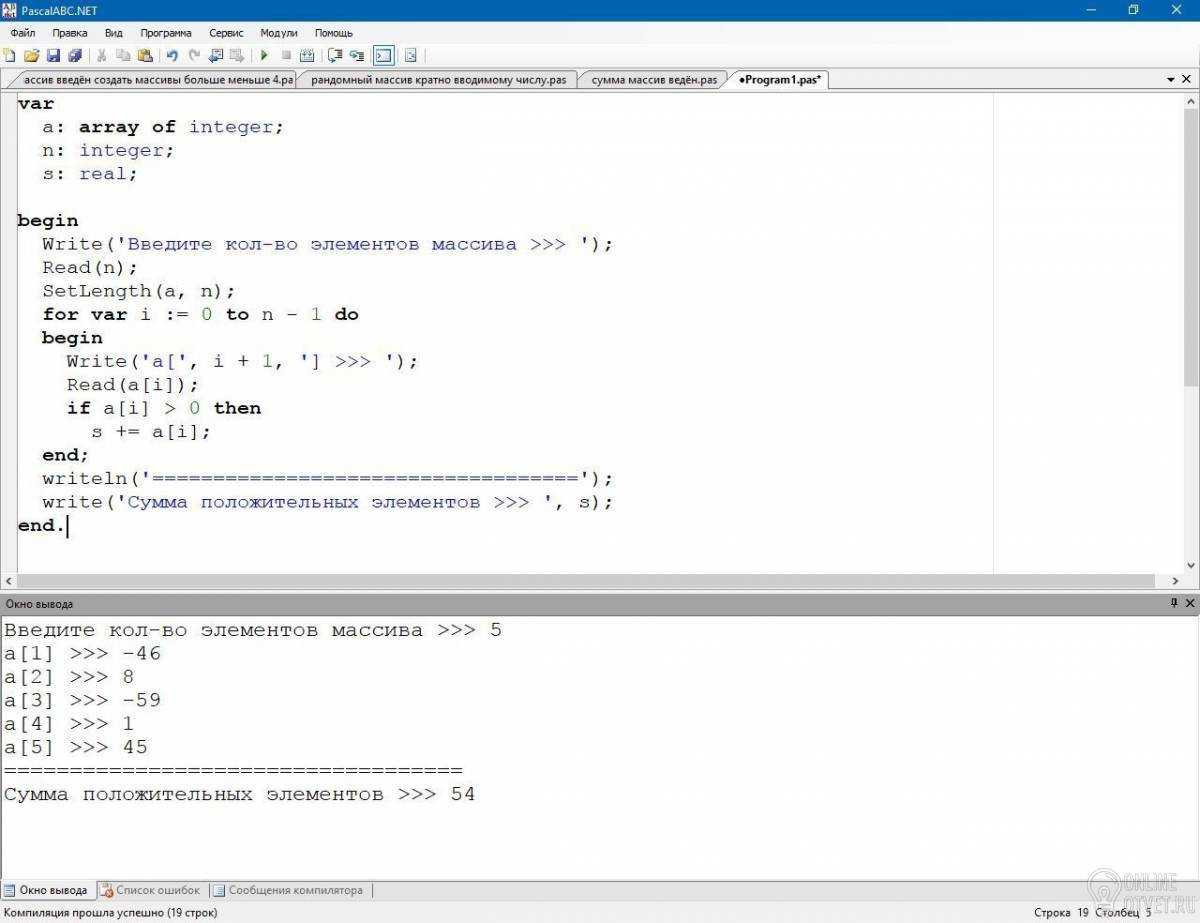
Task: Open the Вид menu
Action: [114, 33]
